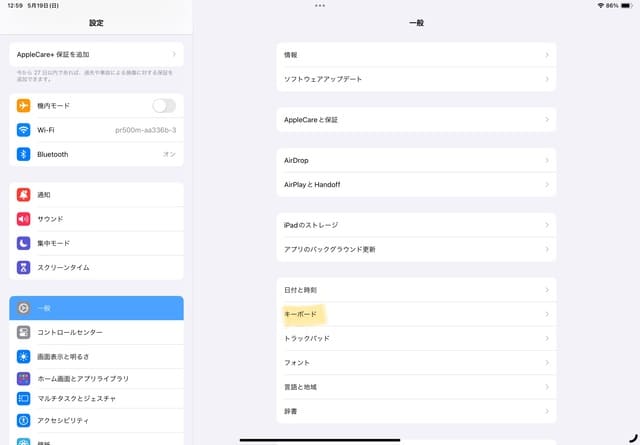Tap chevron on 言語と地域 row
This screenshot has height=445, width=640.
[547, 387]
